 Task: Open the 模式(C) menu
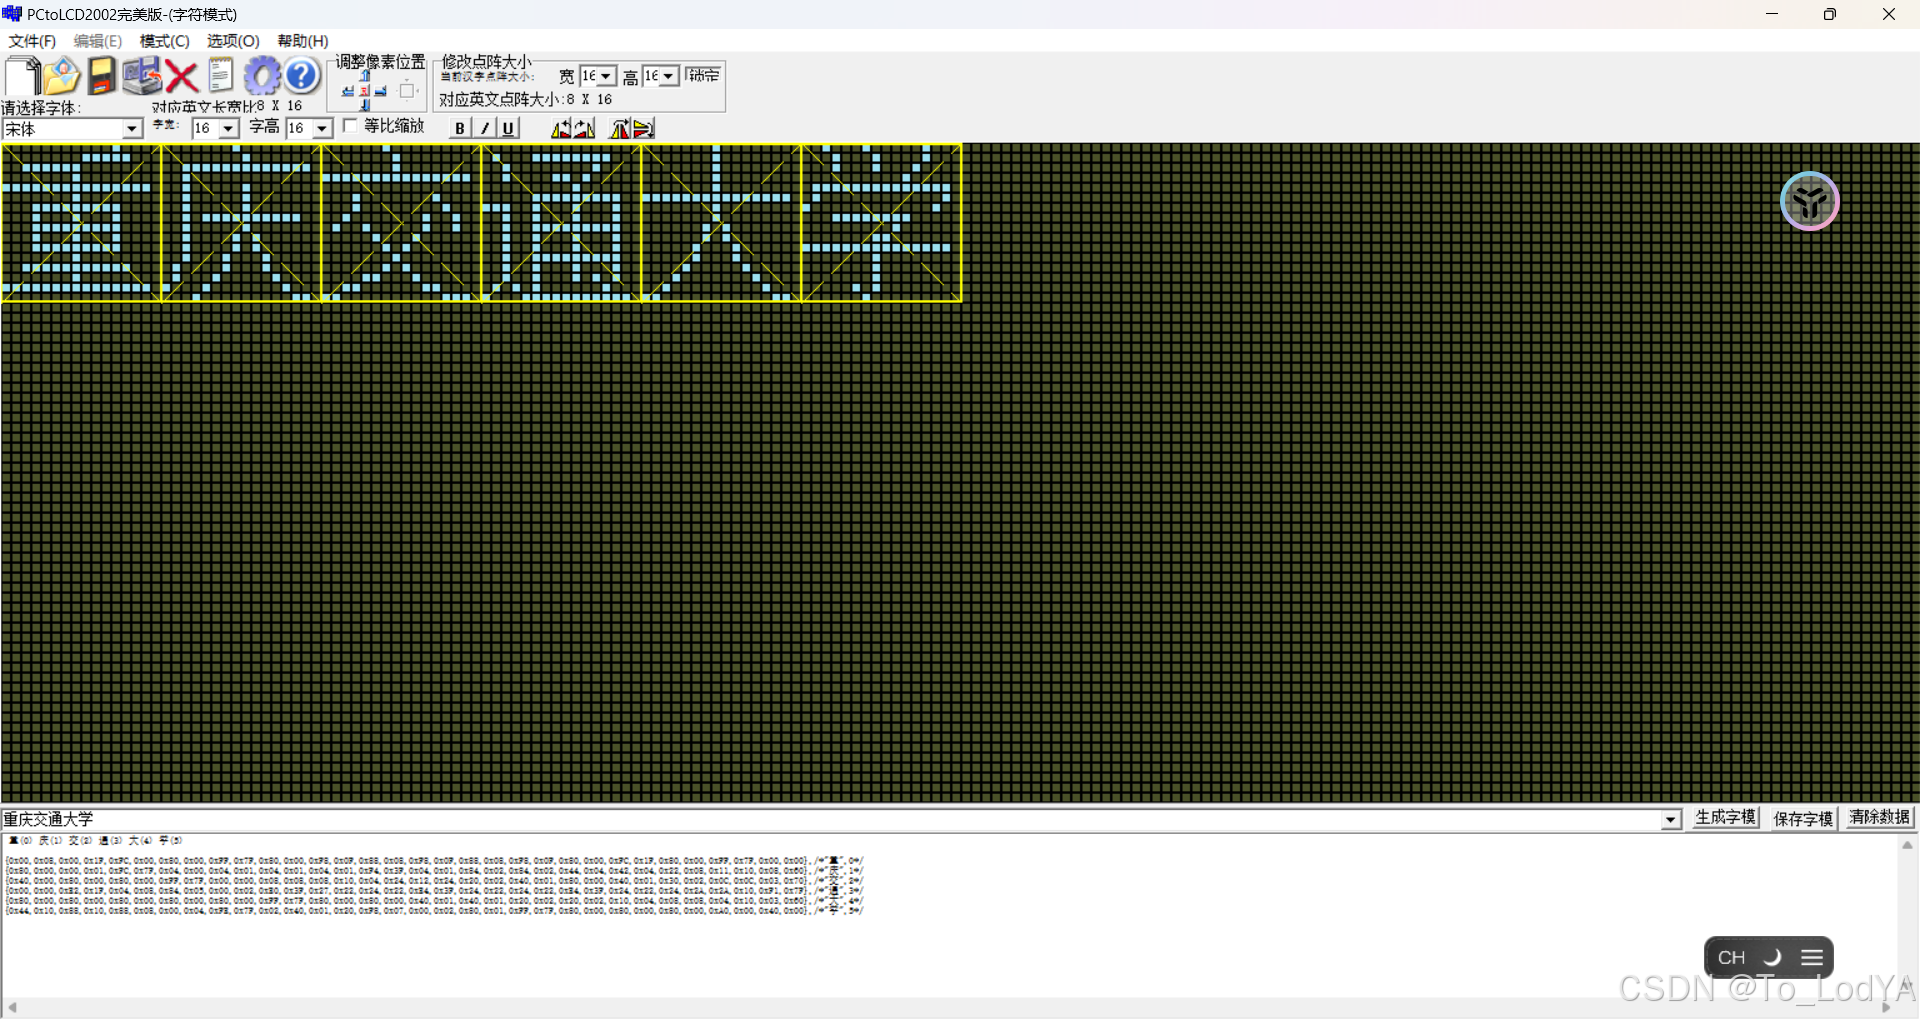tap(165, 41)
